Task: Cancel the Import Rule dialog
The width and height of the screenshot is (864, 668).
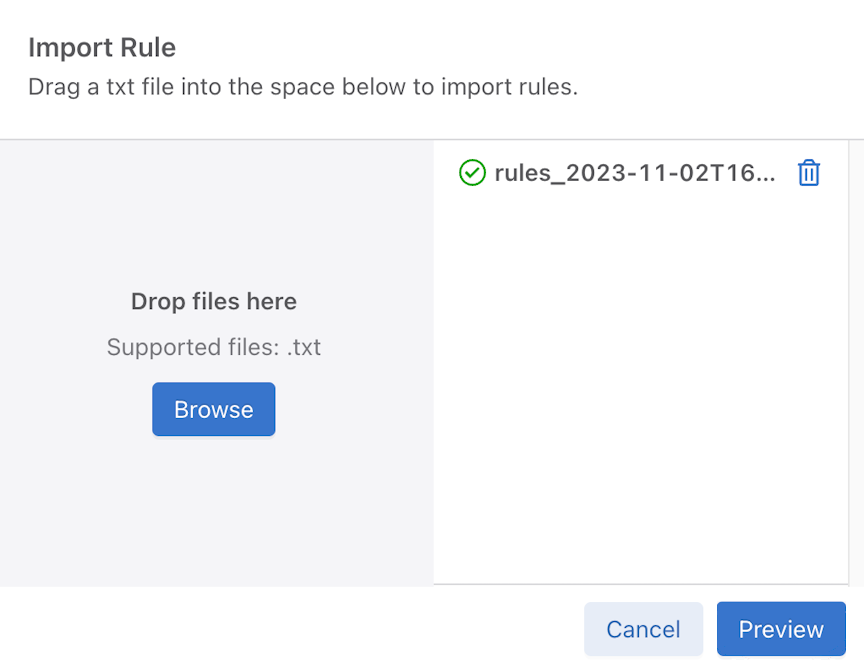Action: 643,629
